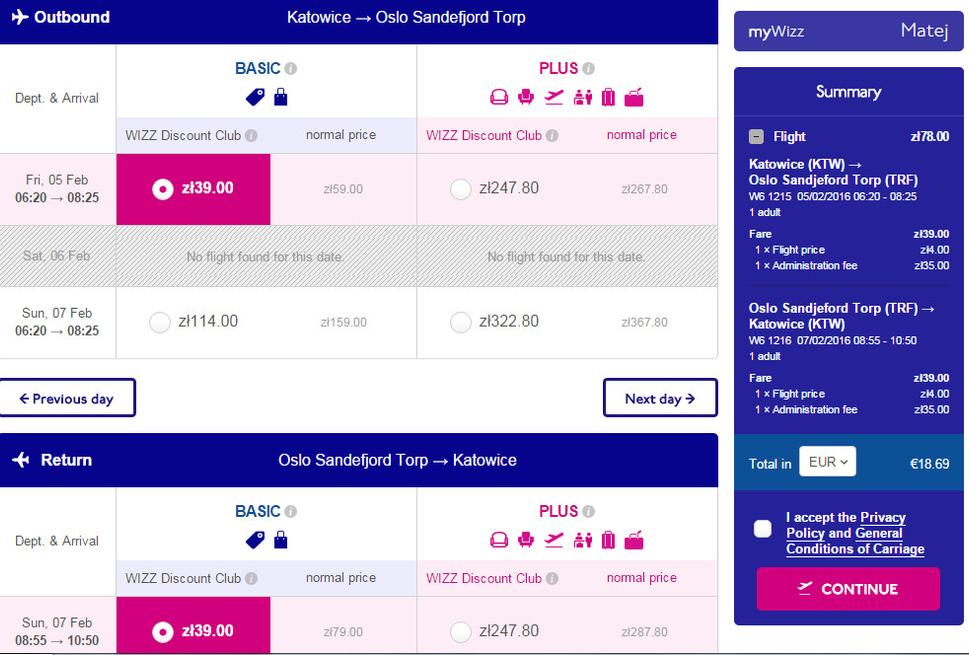
Task: Click the trolley suitcase icon under outbound PLUS
Action: pos(608,97)
